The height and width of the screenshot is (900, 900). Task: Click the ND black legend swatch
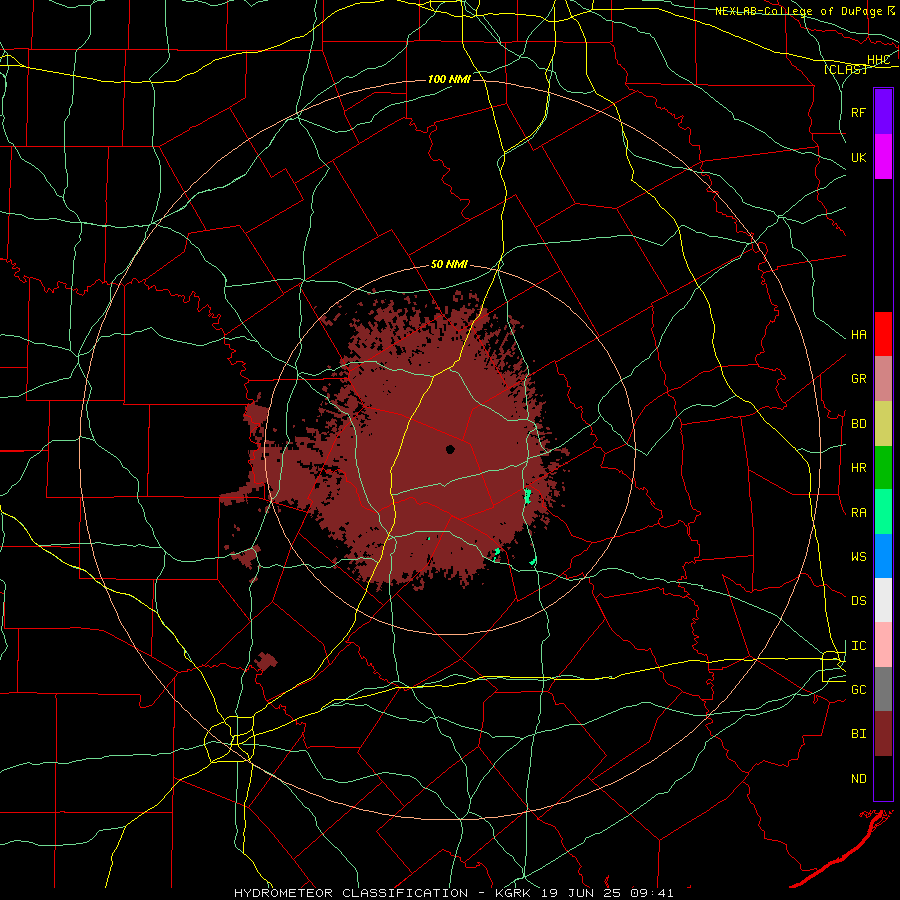click(883, 778)
